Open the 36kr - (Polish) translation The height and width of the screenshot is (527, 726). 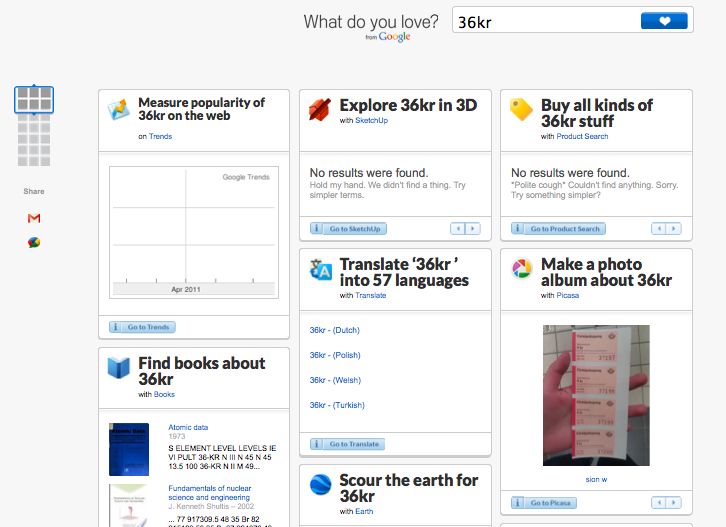tap(335, 355)
